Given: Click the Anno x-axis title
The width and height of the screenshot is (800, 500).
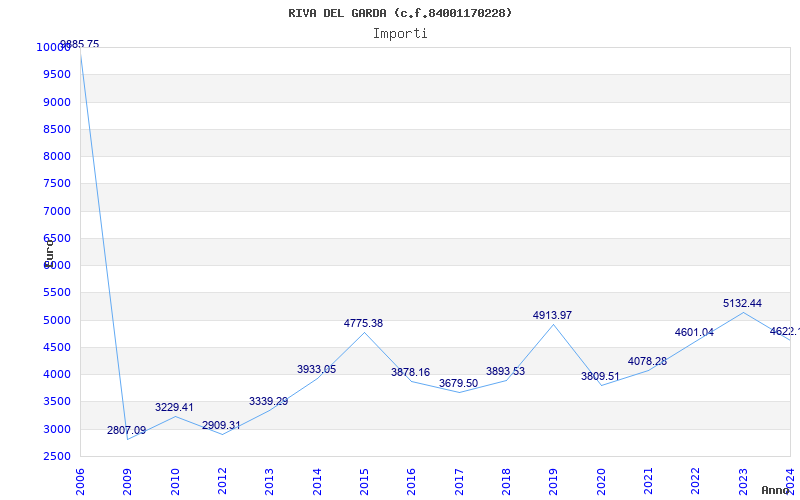Looking at the screenshot, I should [775, 490].
